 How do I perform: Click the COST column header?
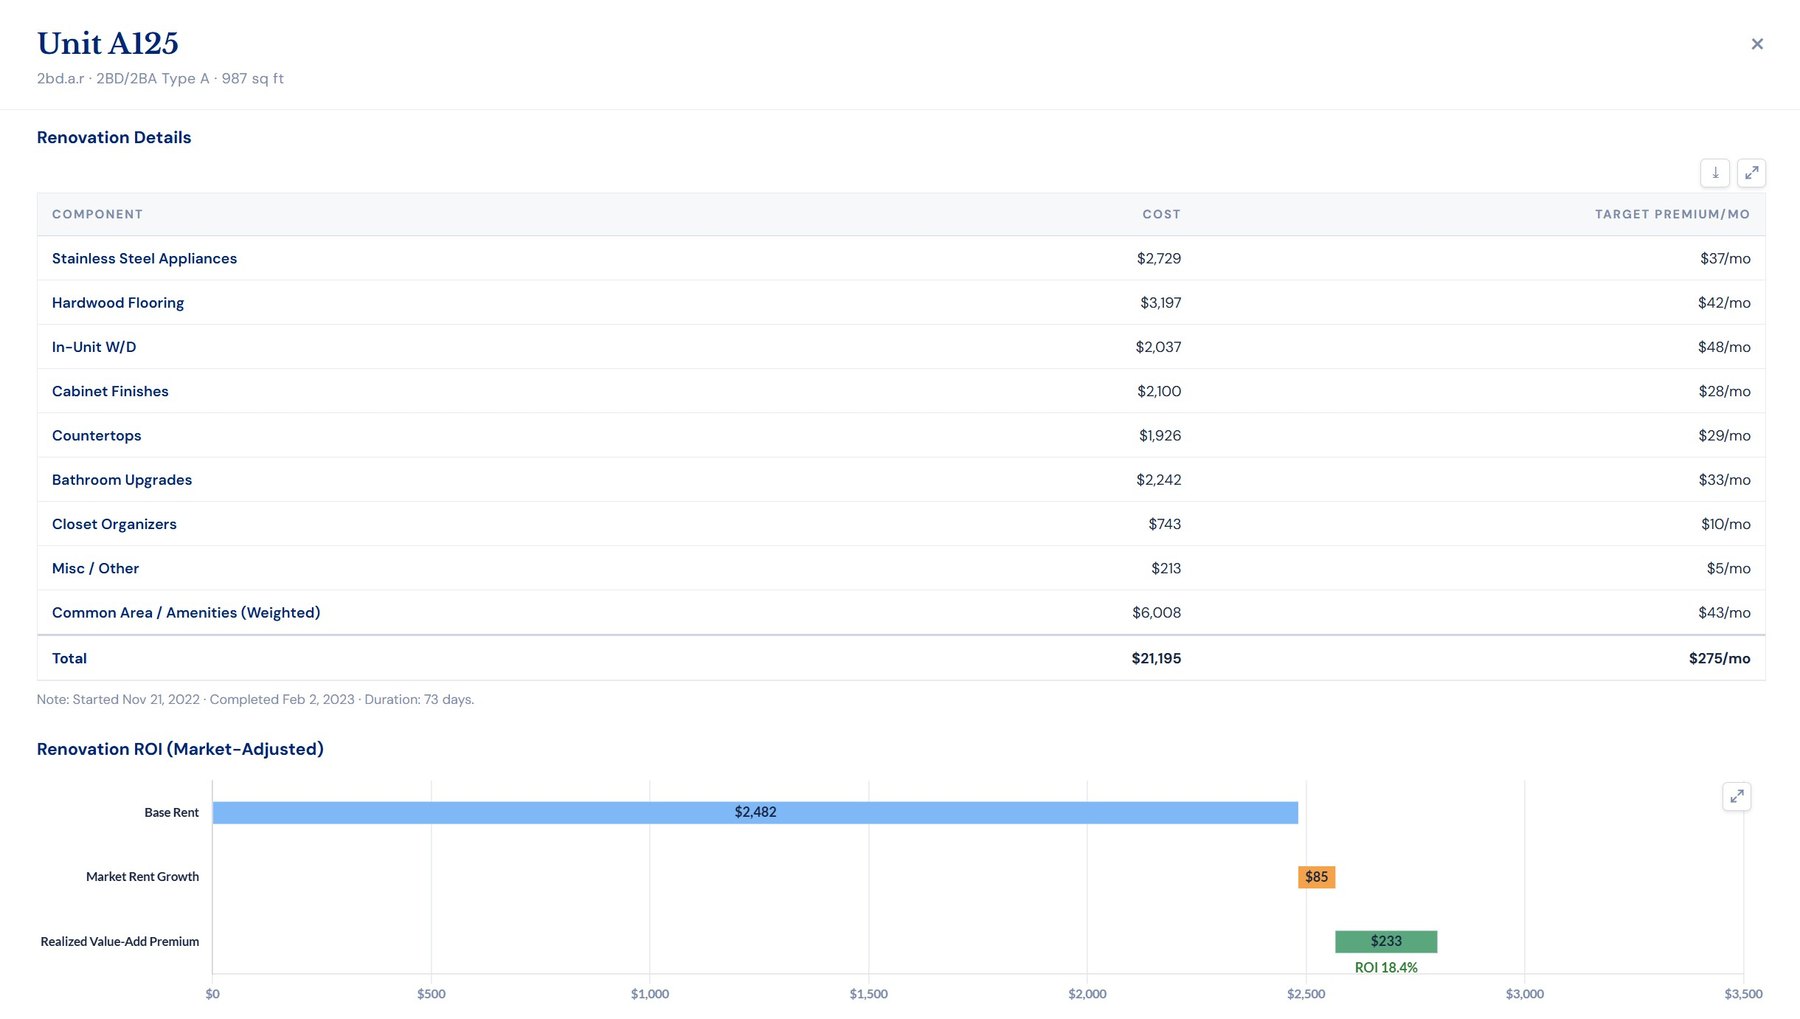[x=1161, y=214]
